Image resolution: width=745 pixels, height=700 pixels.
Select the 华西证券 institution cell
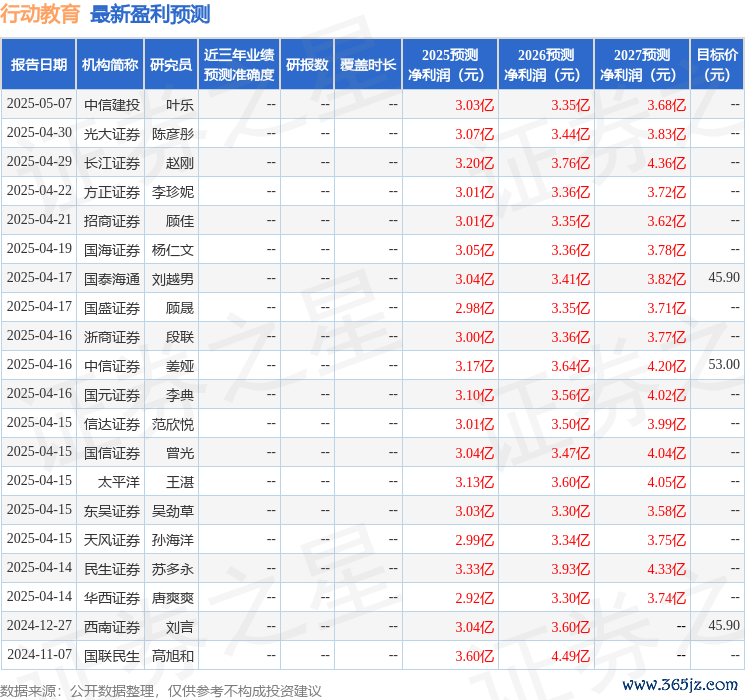tap(112, 598)
